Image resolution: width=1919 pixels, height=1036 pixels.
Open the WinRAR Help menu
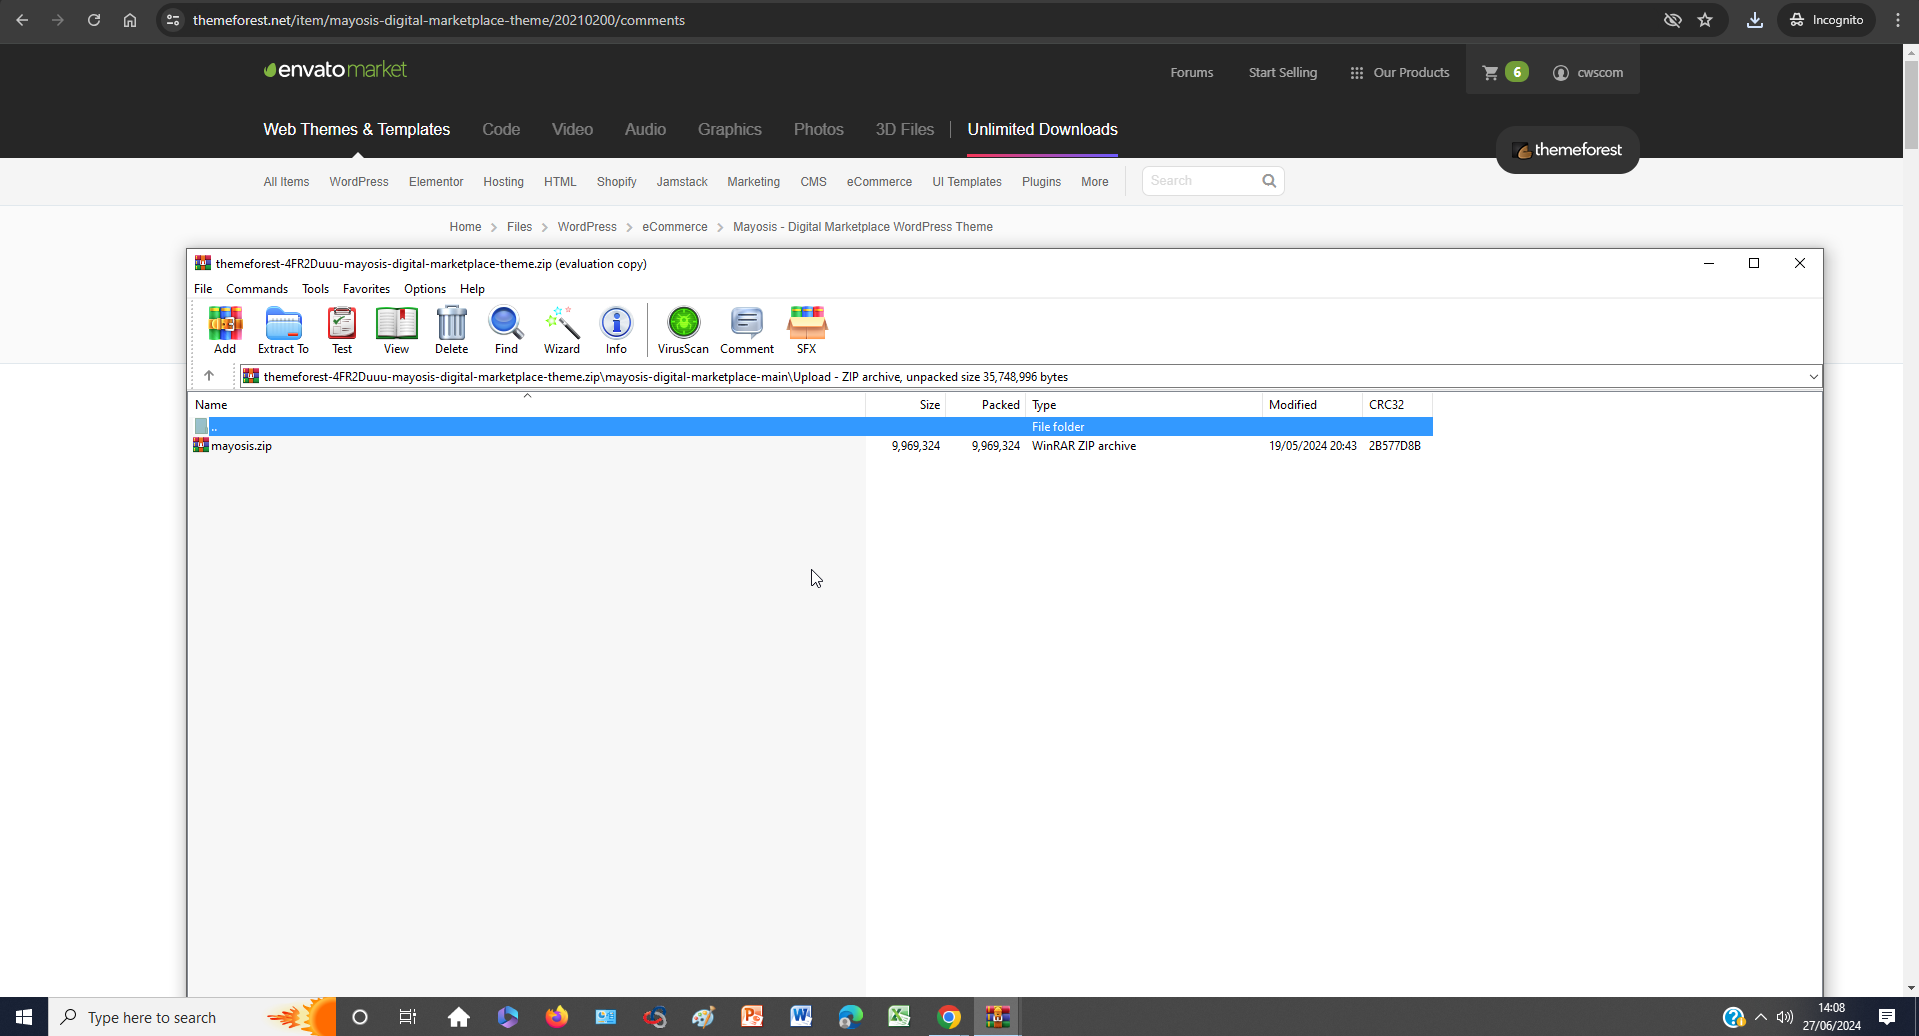[x=472, y=289]
